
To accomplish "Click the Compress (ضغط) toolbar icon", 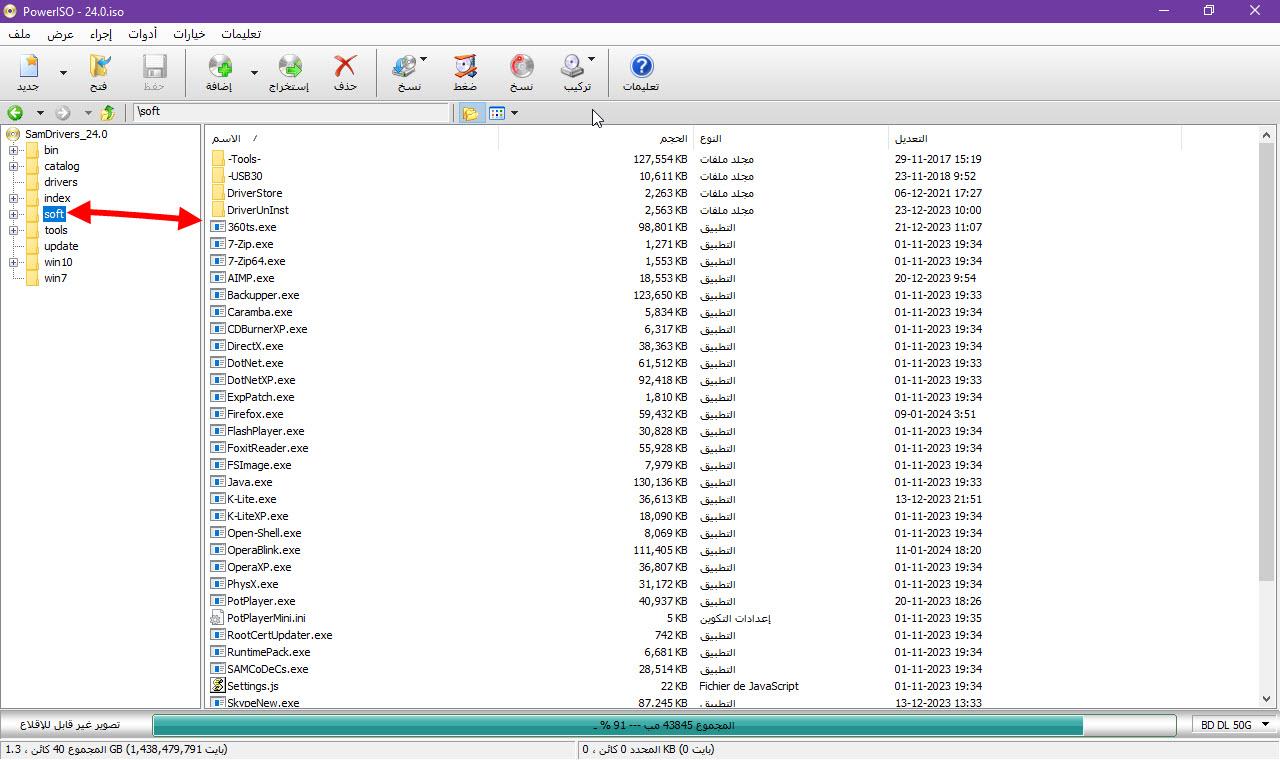I will [x=465, y=67].
